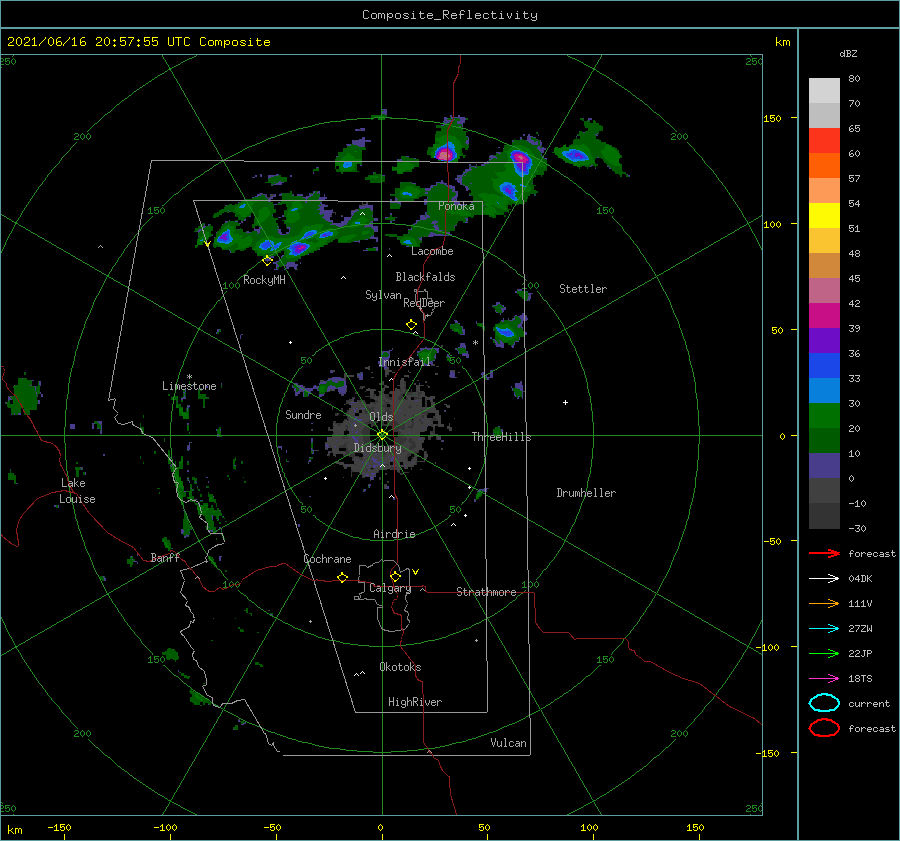Viewport: 900px width, 841px height.
Task: Click the Blackfalds town label
Action: [x=425, y=277]
